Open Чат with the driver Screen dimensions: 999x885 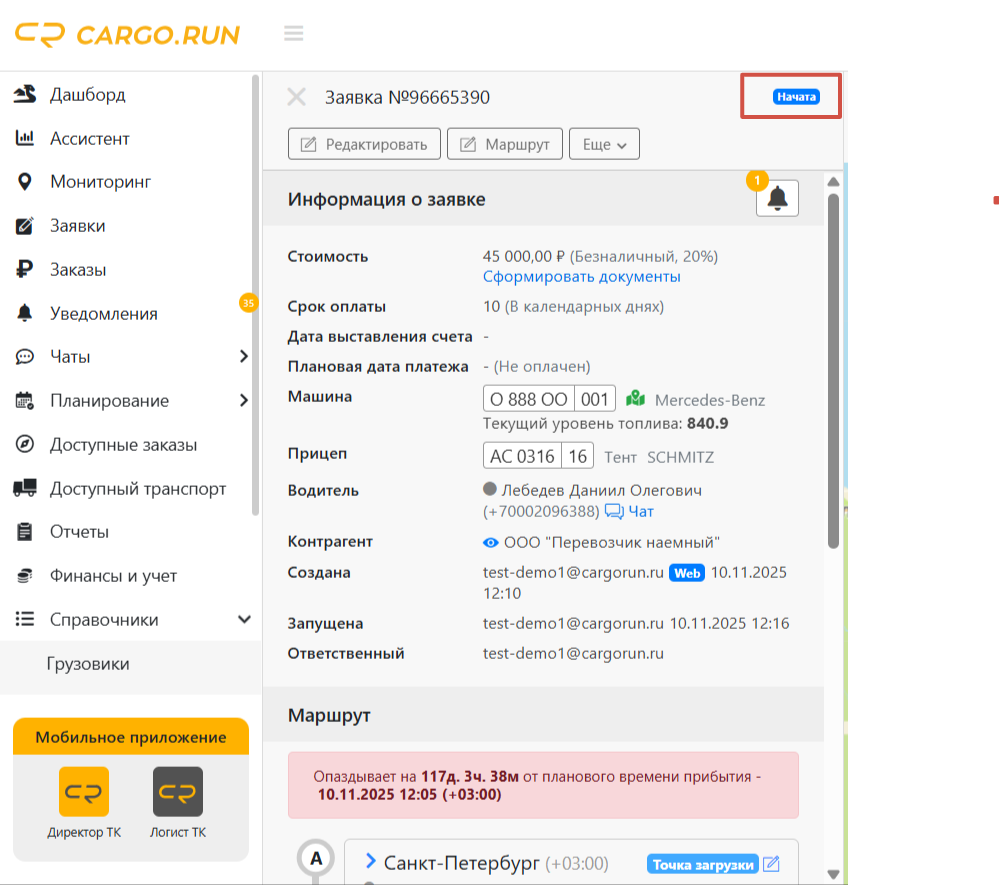629,512
